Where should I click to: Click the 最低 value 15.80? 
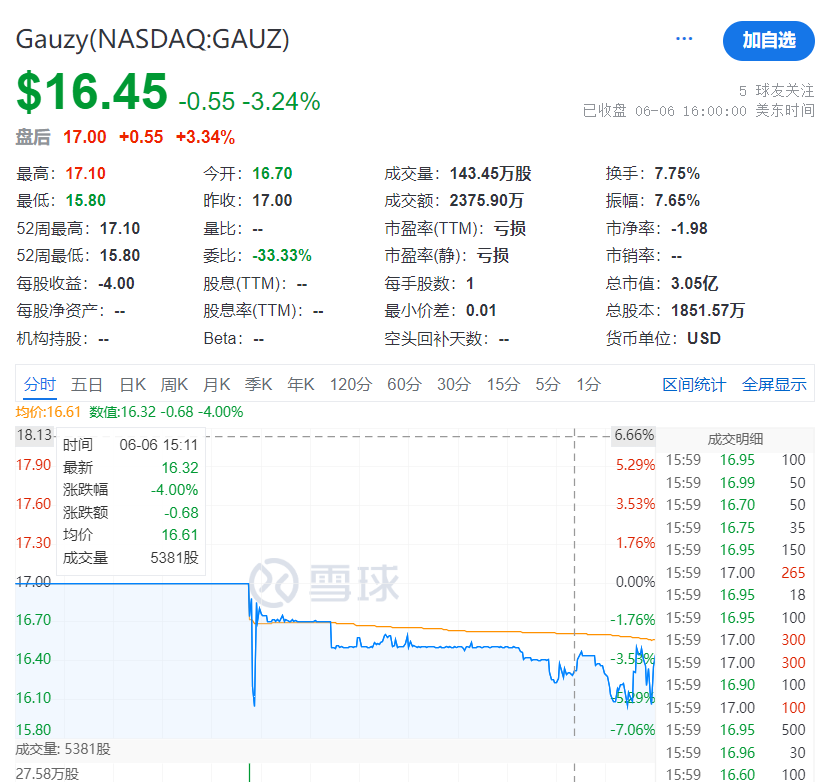(x=85, y=201)
